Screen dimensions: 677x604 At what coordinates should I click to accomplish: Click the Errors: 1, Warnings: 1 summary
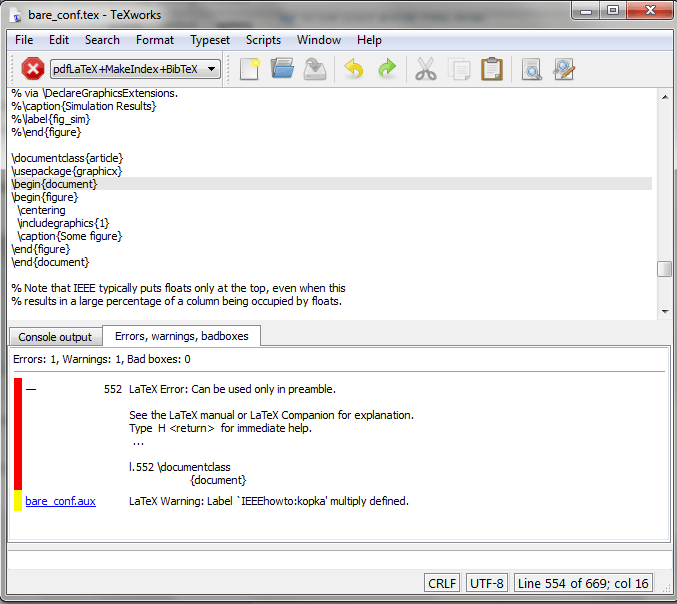click(101, 359)
